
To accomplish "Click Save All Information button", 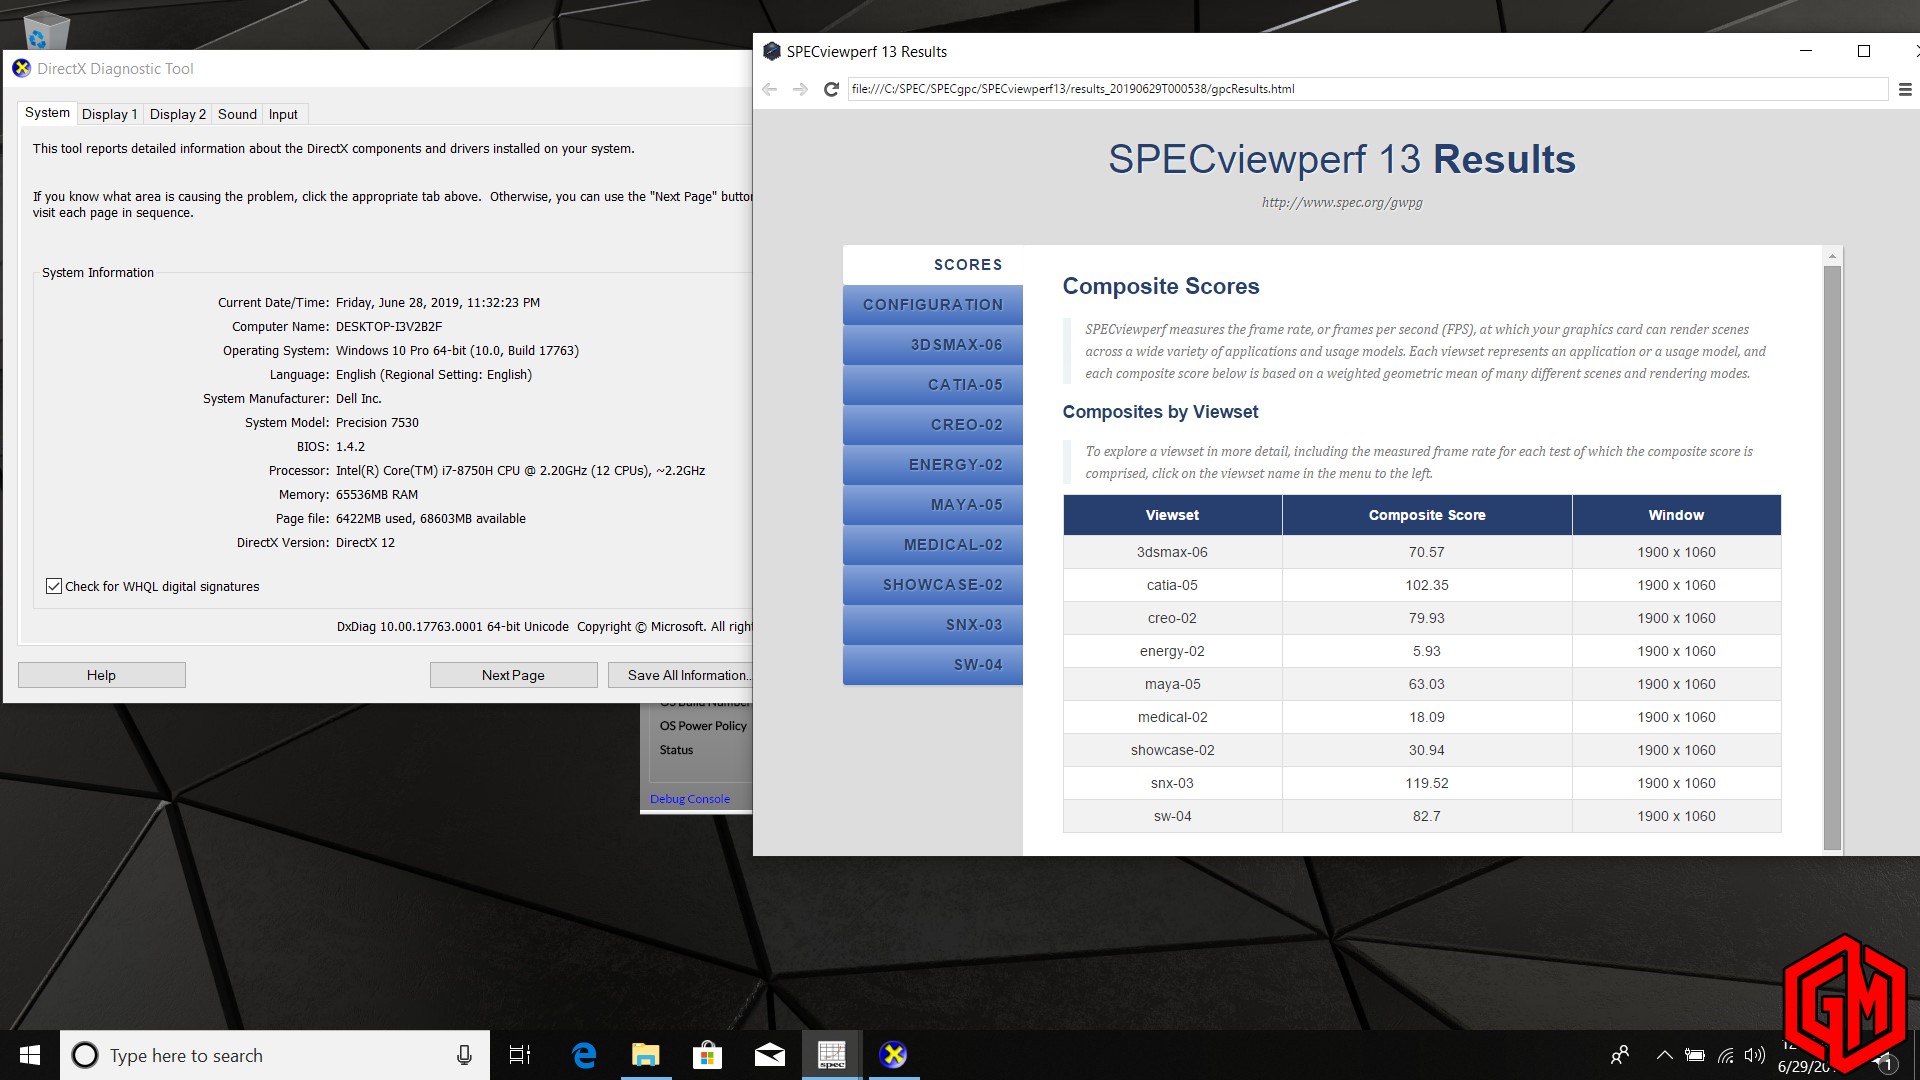I will 682,675.
